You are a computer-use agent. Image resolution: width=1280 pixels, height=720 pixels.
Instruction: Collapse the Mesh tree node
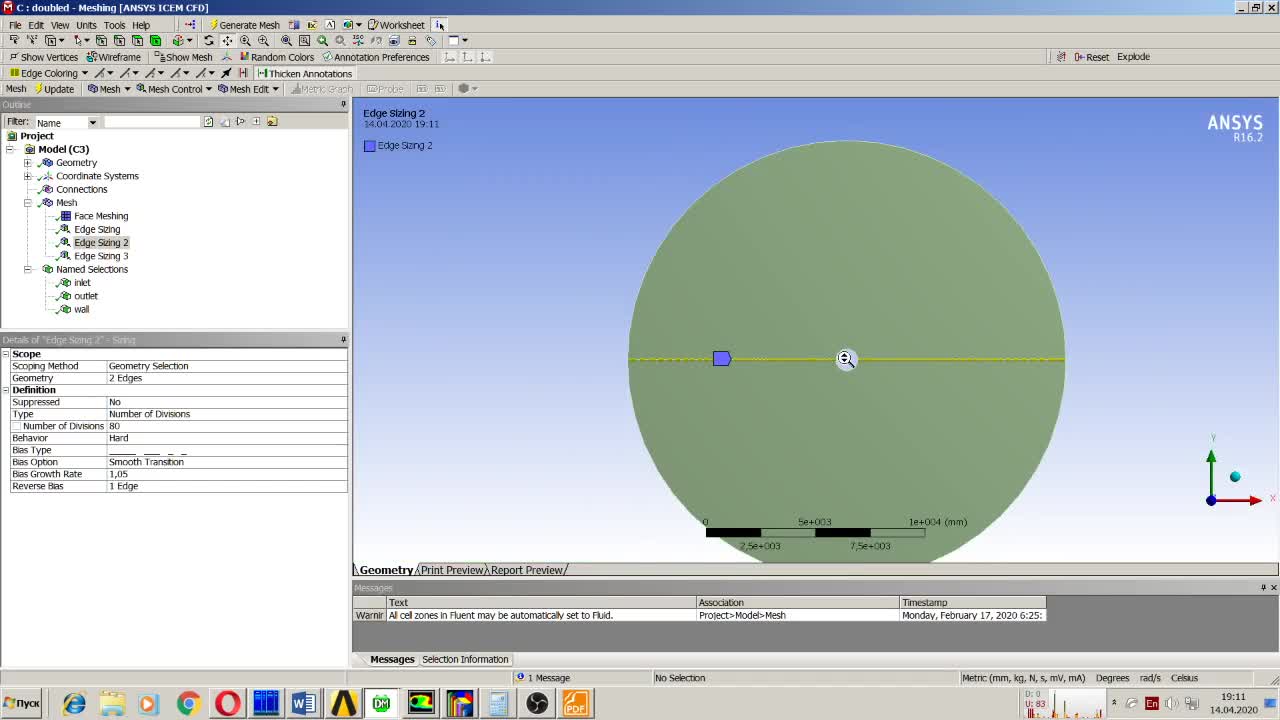(28, 203)
